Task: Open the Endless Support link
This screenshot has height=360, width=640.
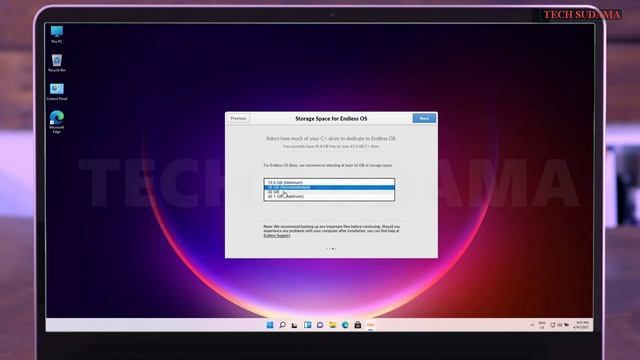Action: tap(277, 236)
